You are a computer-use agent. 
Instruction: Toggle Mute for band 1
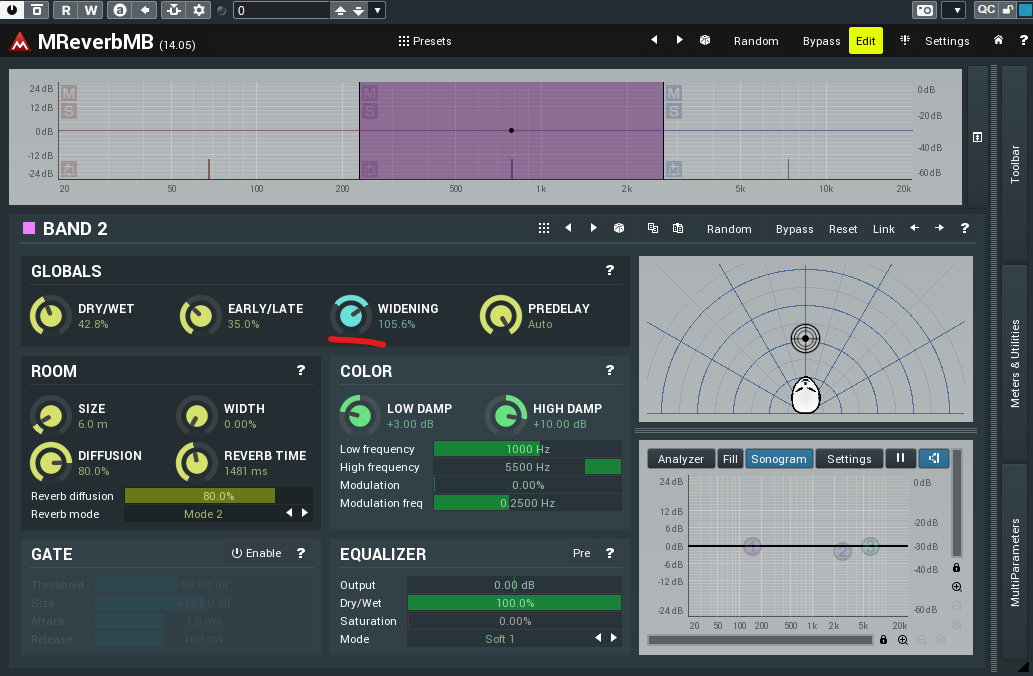(x=69, y=93)
